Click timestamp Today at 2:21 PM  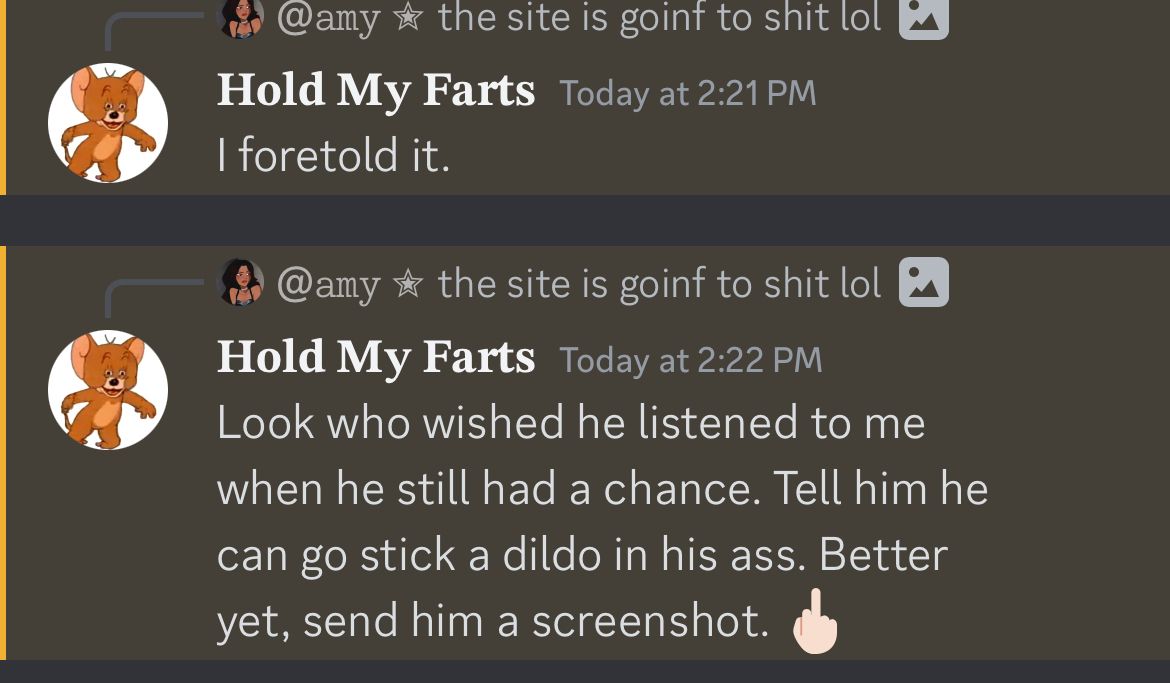point(688,94)
